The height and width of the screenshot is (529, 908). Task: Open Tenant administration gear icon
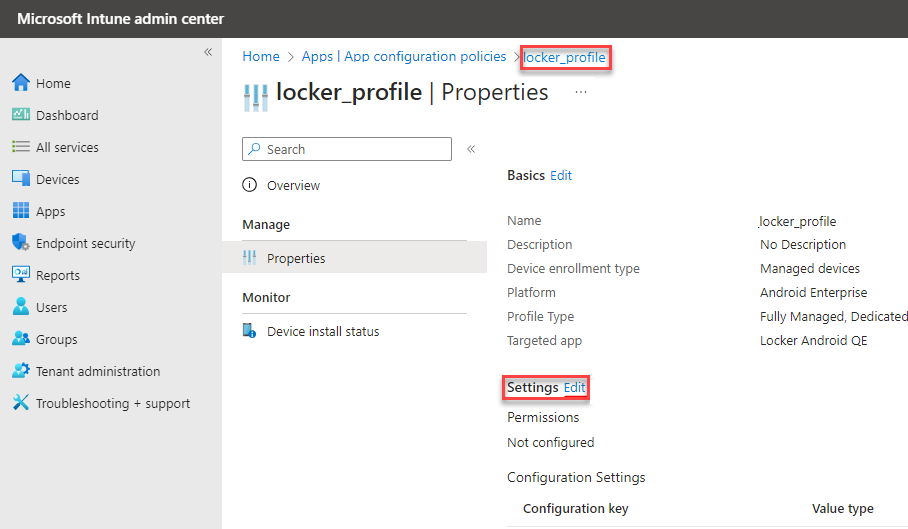21,370
